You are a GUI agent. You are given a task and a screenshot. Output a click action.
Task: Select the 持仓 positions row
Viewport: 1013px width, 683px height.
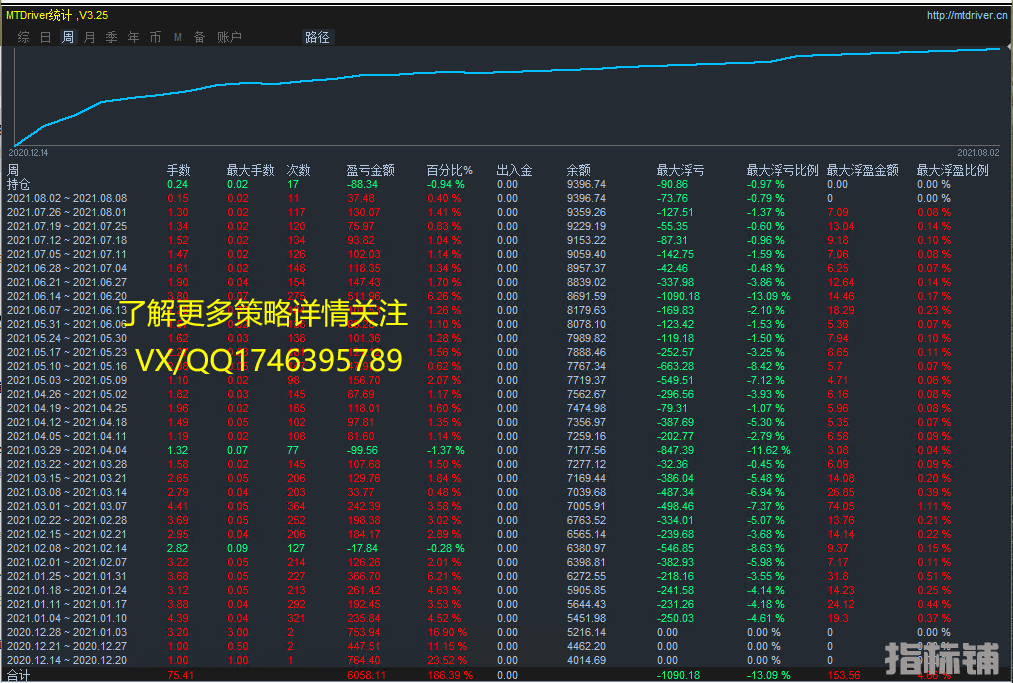(x=19, y=185)
